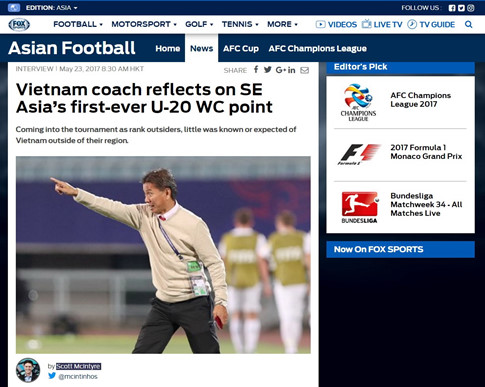Select the AFC Champions League tab

pos(317,49)
